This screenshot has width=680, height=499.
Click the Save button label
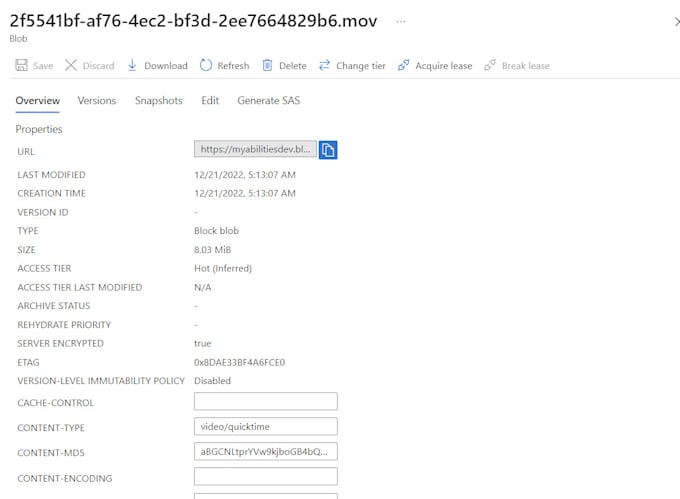tap(43, 66)
